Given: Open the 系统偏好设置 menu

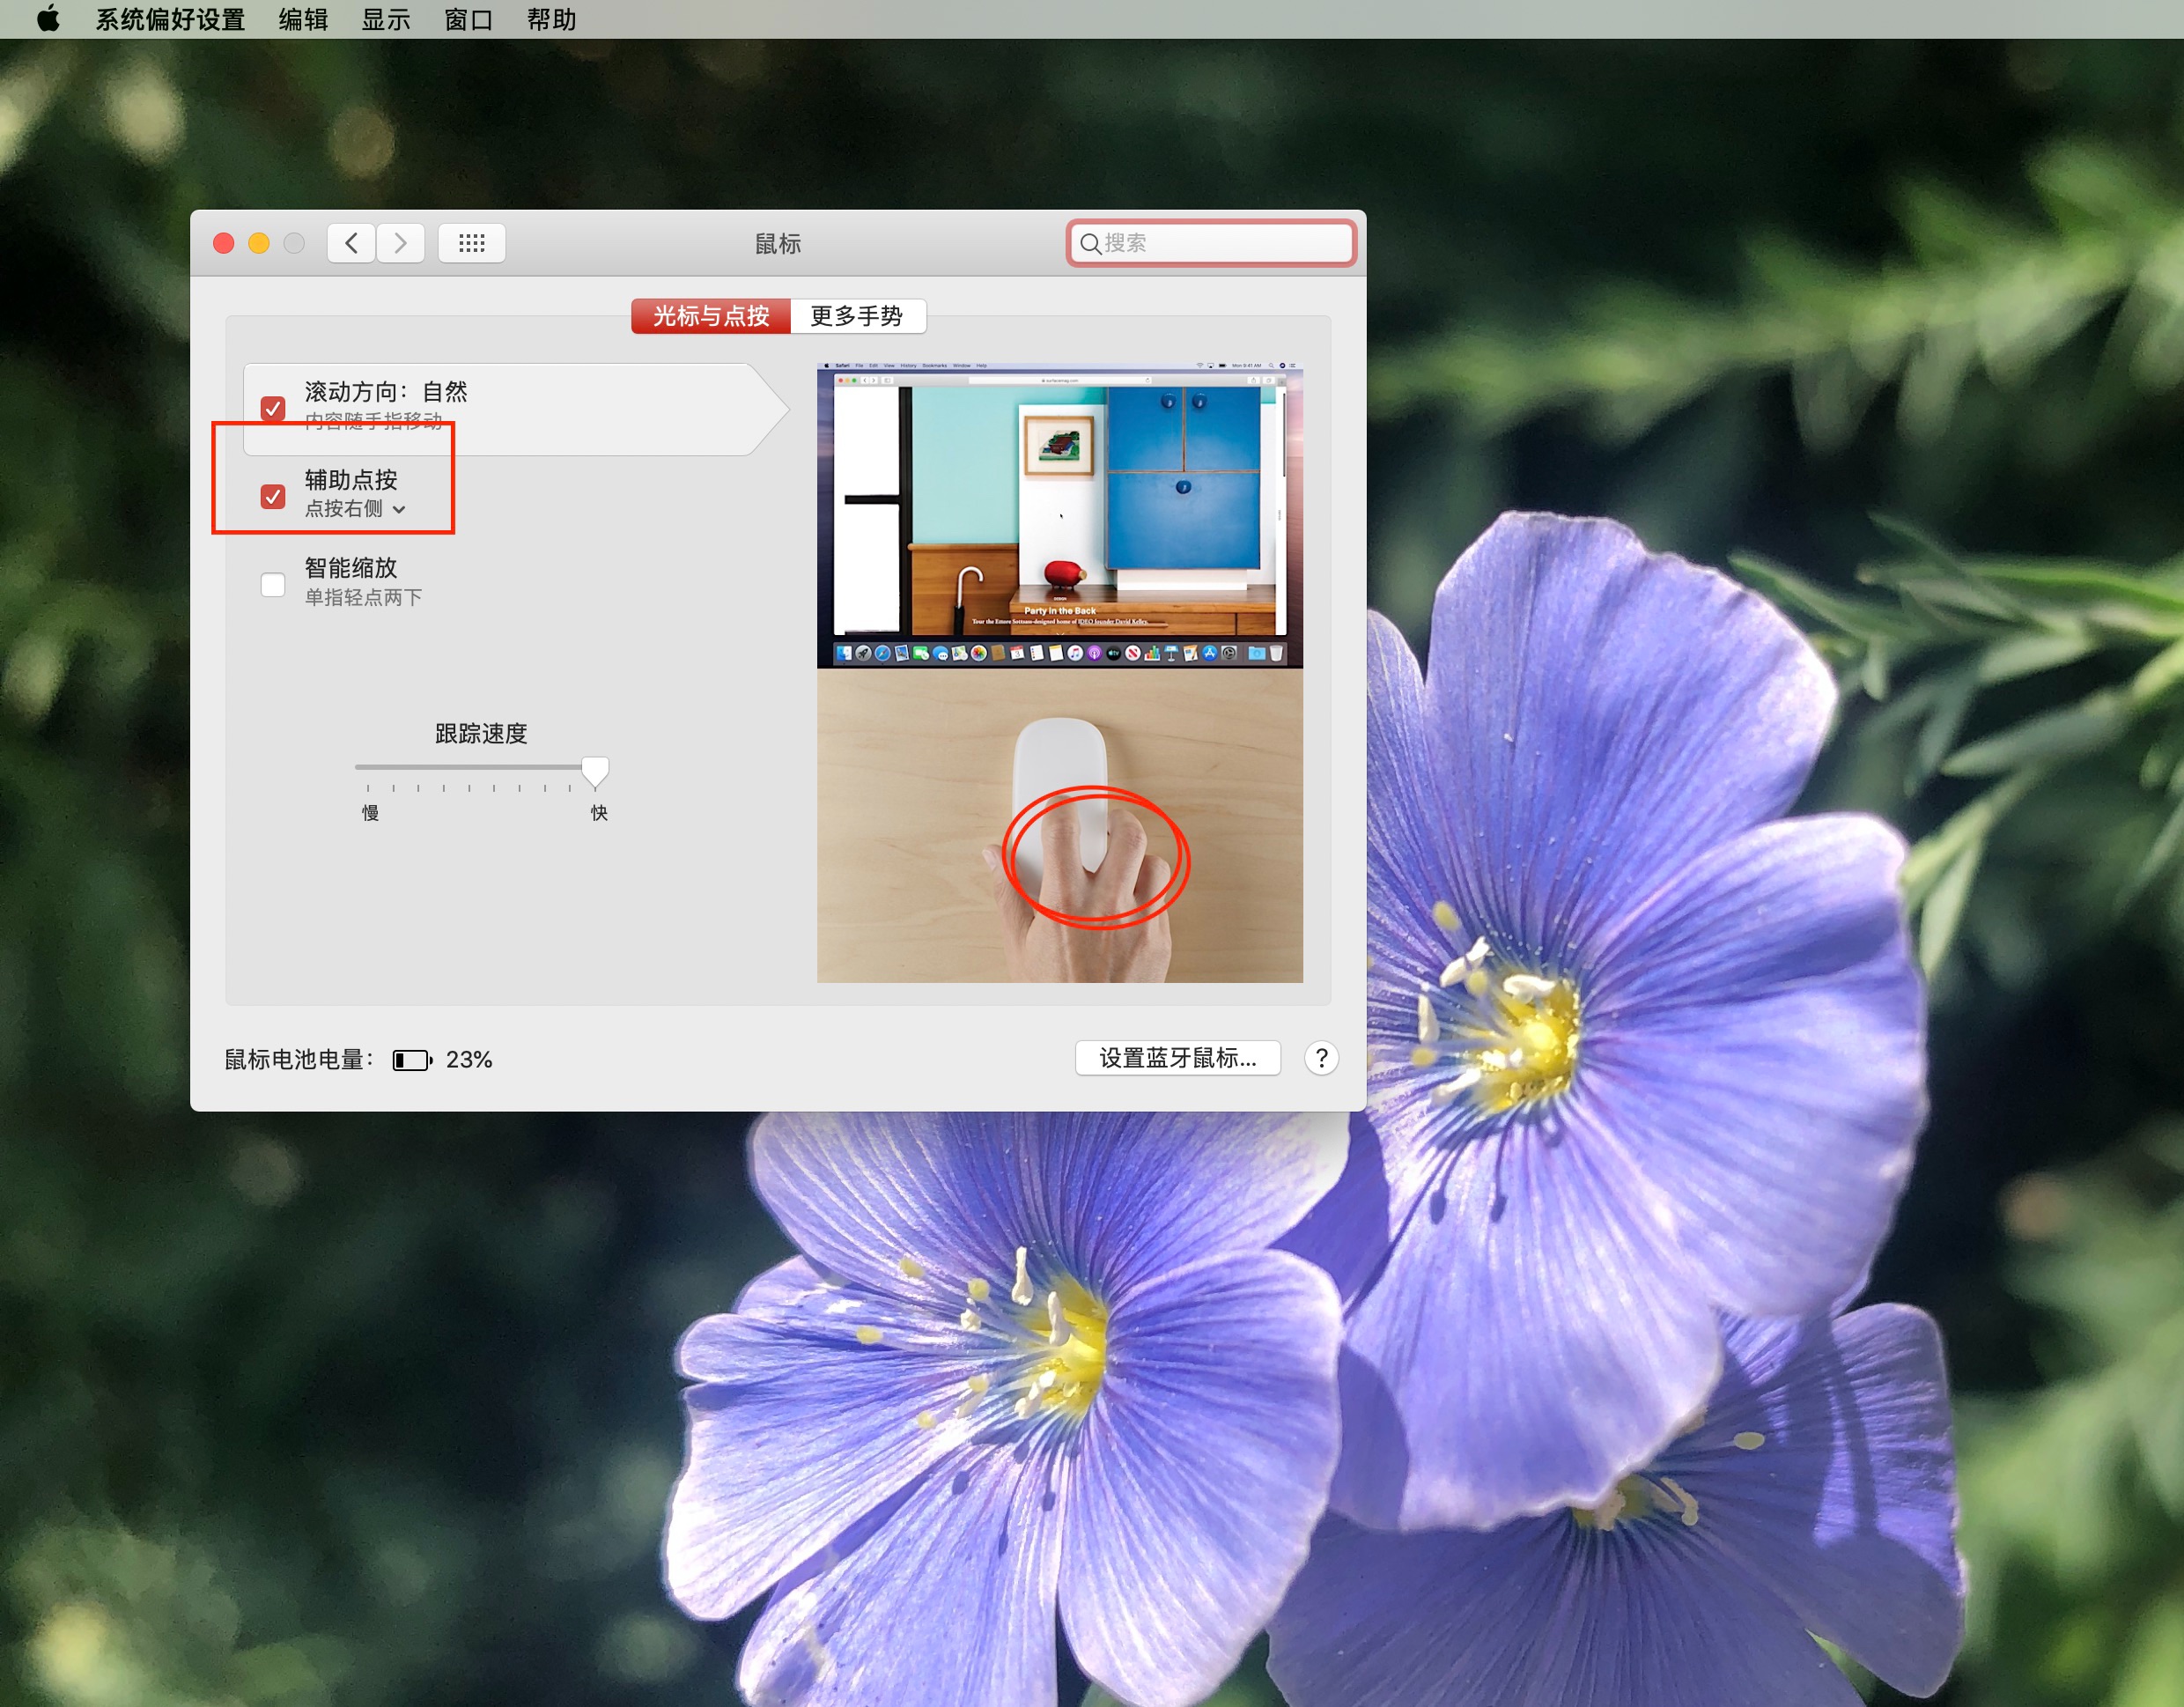Looking at the screenshot, I should 170,19.
